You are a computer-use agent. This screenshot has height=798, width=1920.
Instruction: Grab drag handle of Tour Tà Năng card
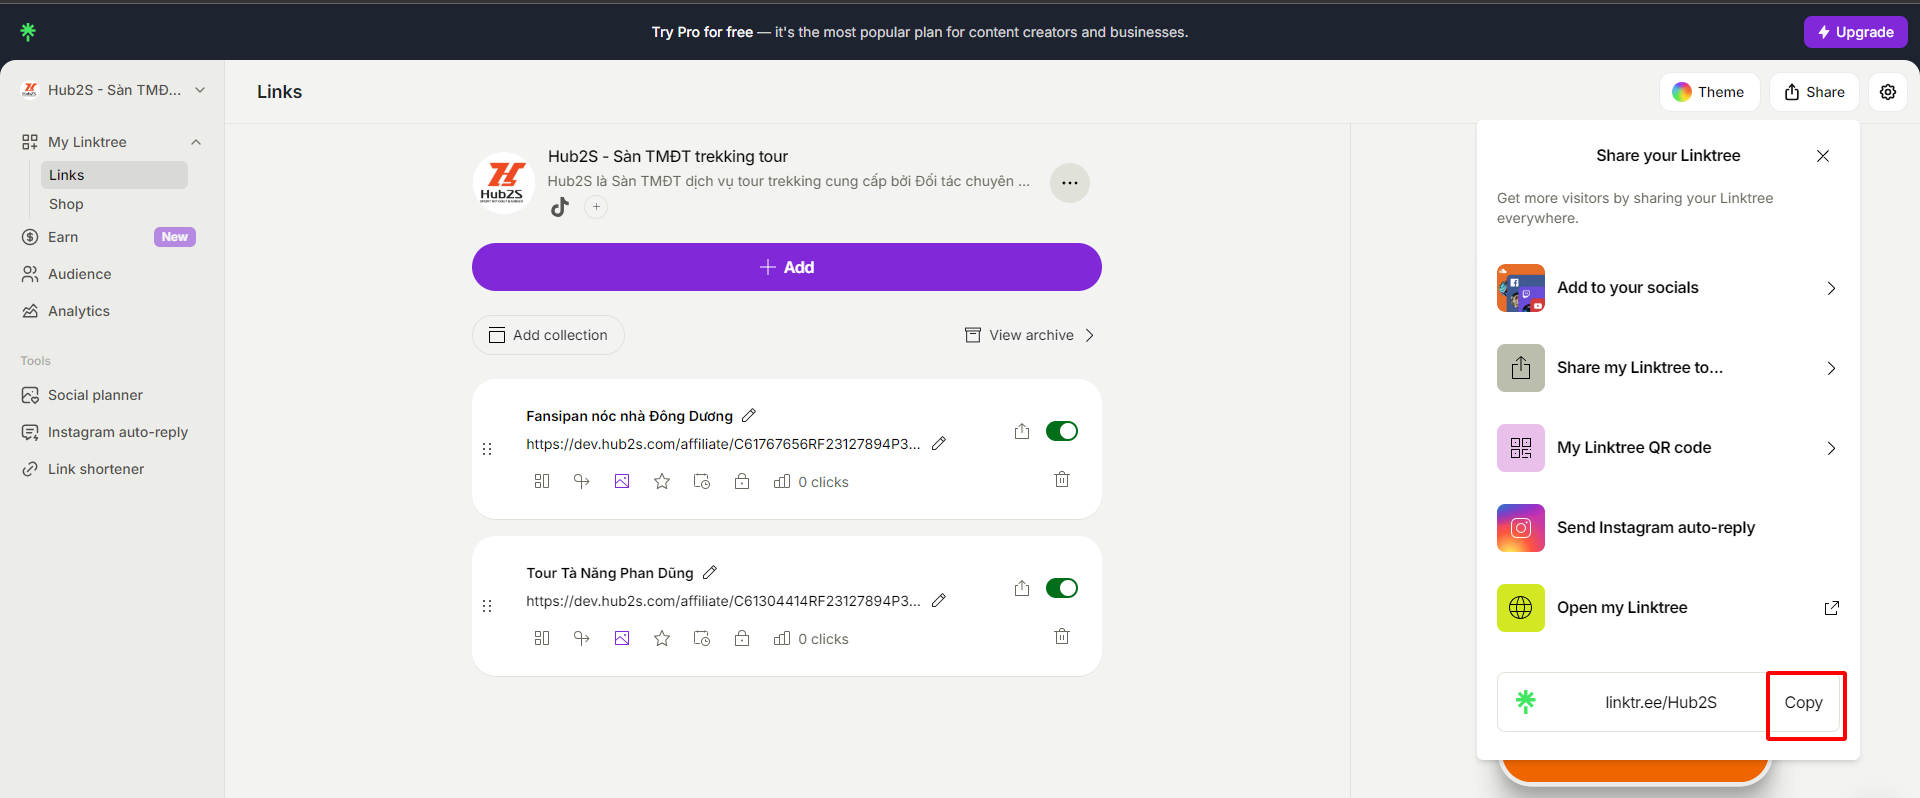pos(487,606)
